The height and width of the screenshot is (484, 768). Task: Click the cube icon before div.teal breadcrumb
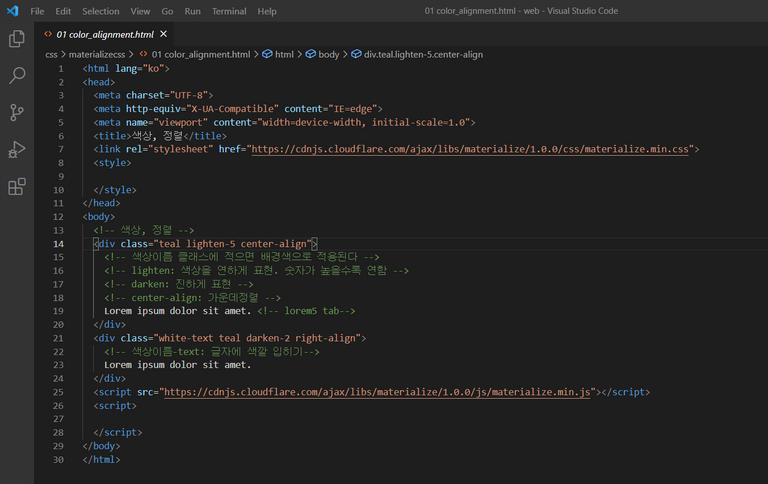coord(356,54)
